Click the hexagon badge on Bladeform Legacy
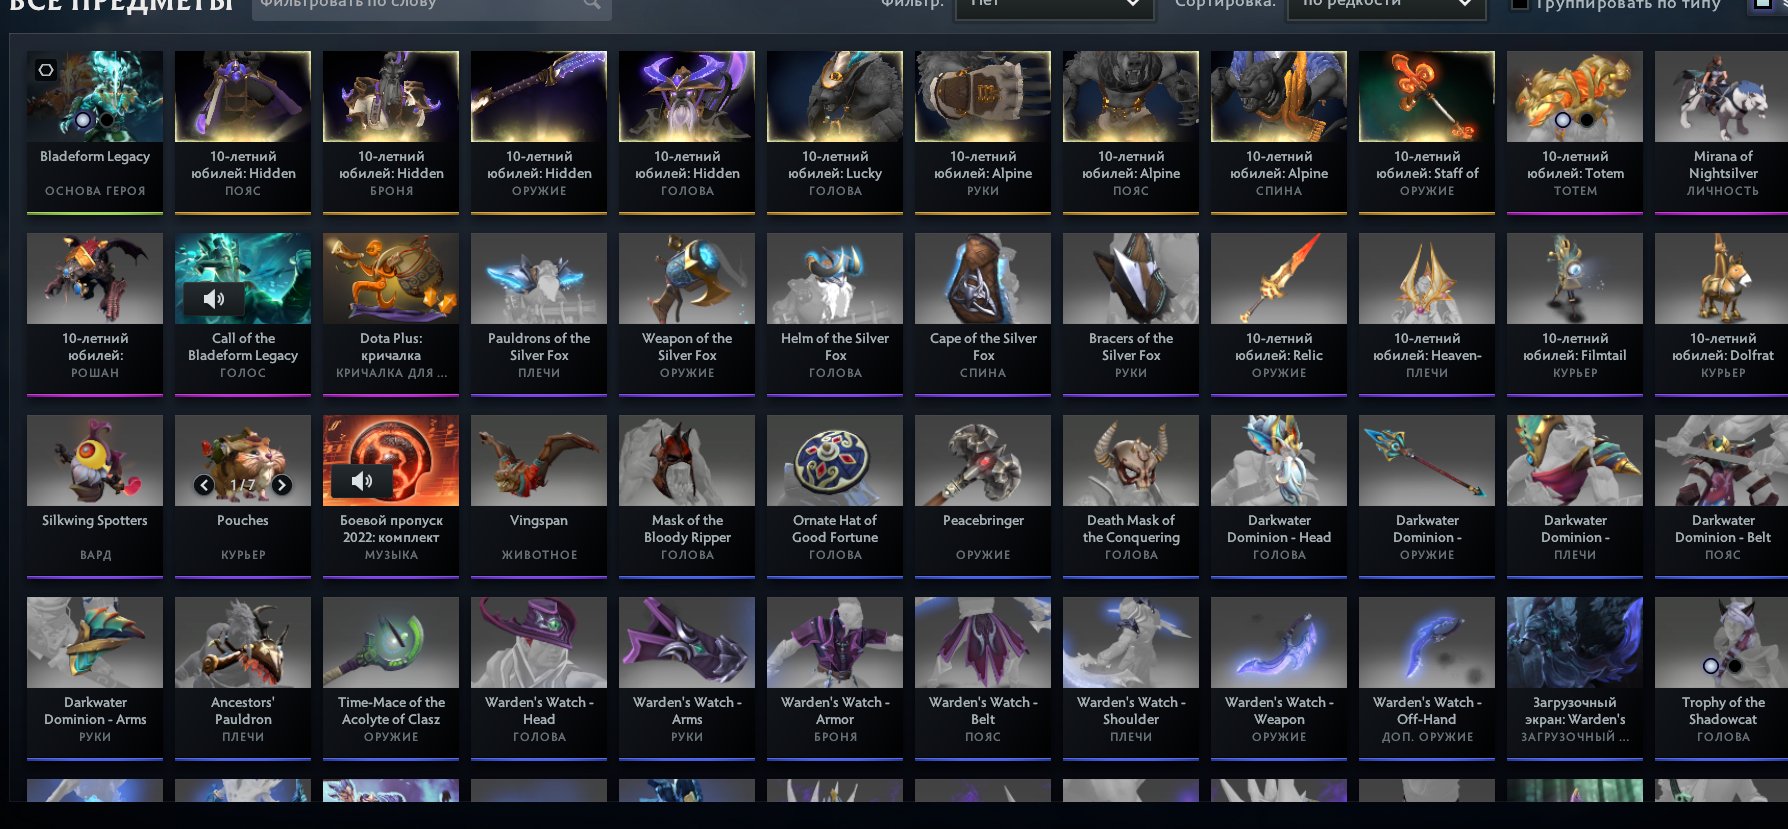1788x829 pixels. [x=46, y=70]
